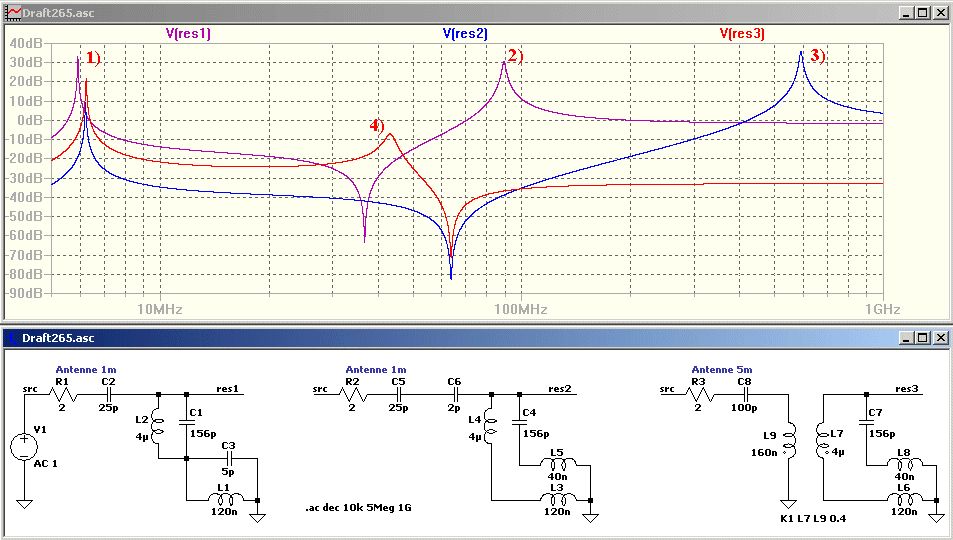Minimize the schematic window
The width and height of the screenshot is (953, 540).
[x=906, y=338]
